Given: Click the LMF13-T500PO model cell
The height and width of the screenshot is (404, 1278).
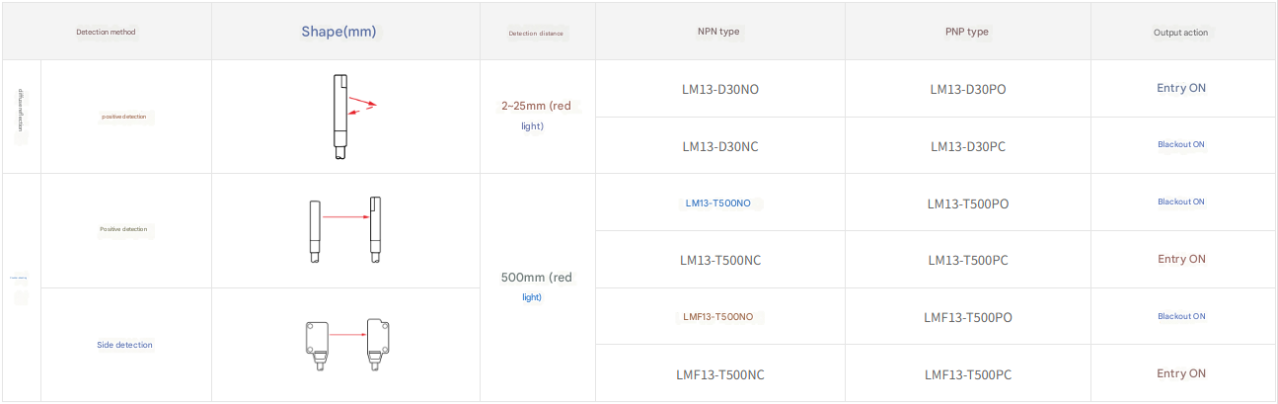Looking at the screenshot, I should [x=968, y=317].
